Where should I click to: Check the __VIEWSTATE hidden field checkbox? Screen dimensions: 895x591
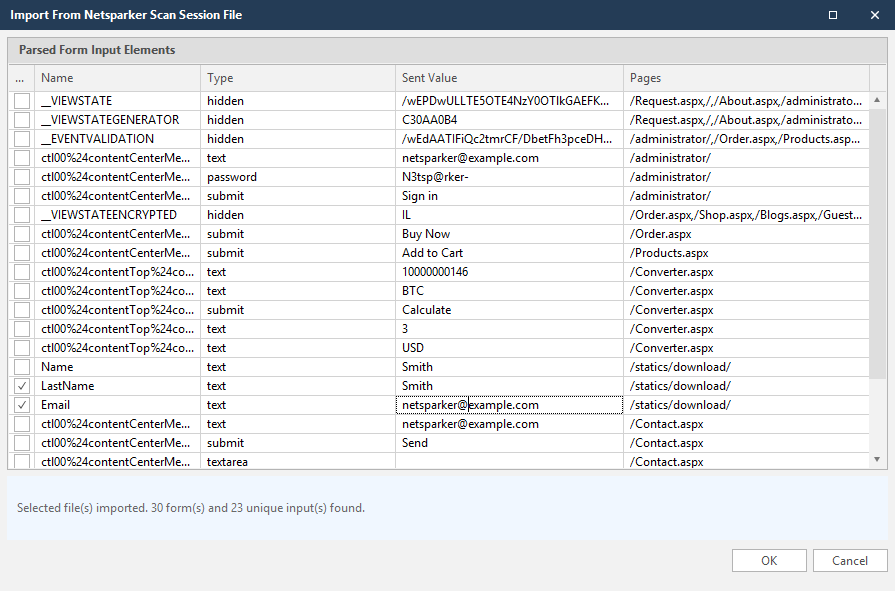(21, 100)
